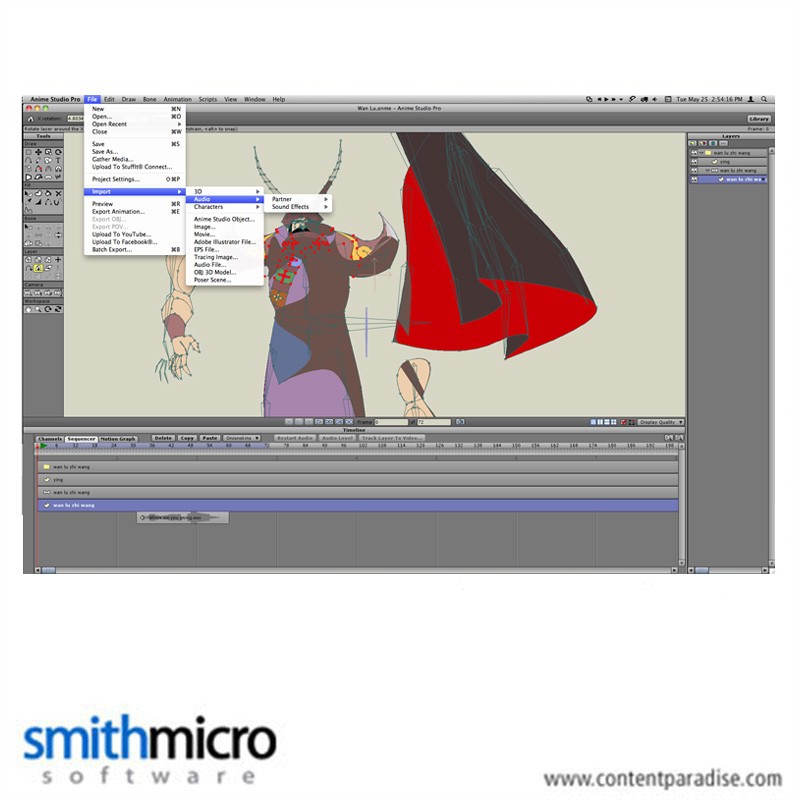Click the timeline zoom icon at right

680,438
